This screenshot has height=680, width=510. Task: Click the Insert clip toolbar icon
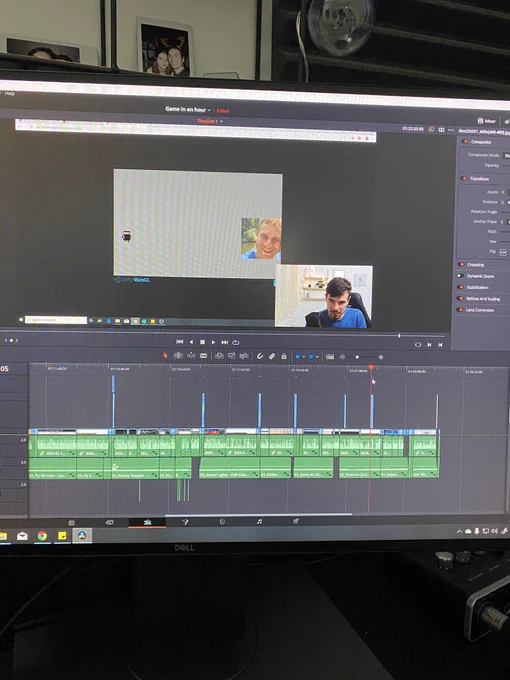point(219,356)
